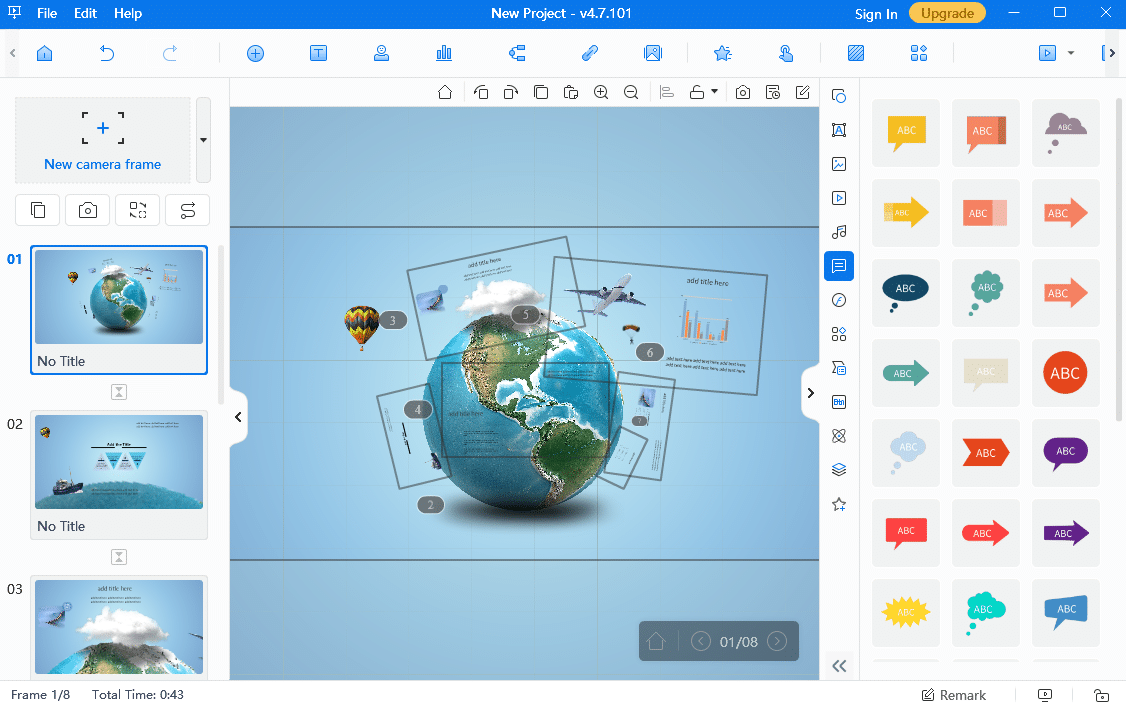Click the text box tool icon
Image resolution: width=1126 pixels, height=704 pixels.
pyautogui.click(x=318, y=54)
